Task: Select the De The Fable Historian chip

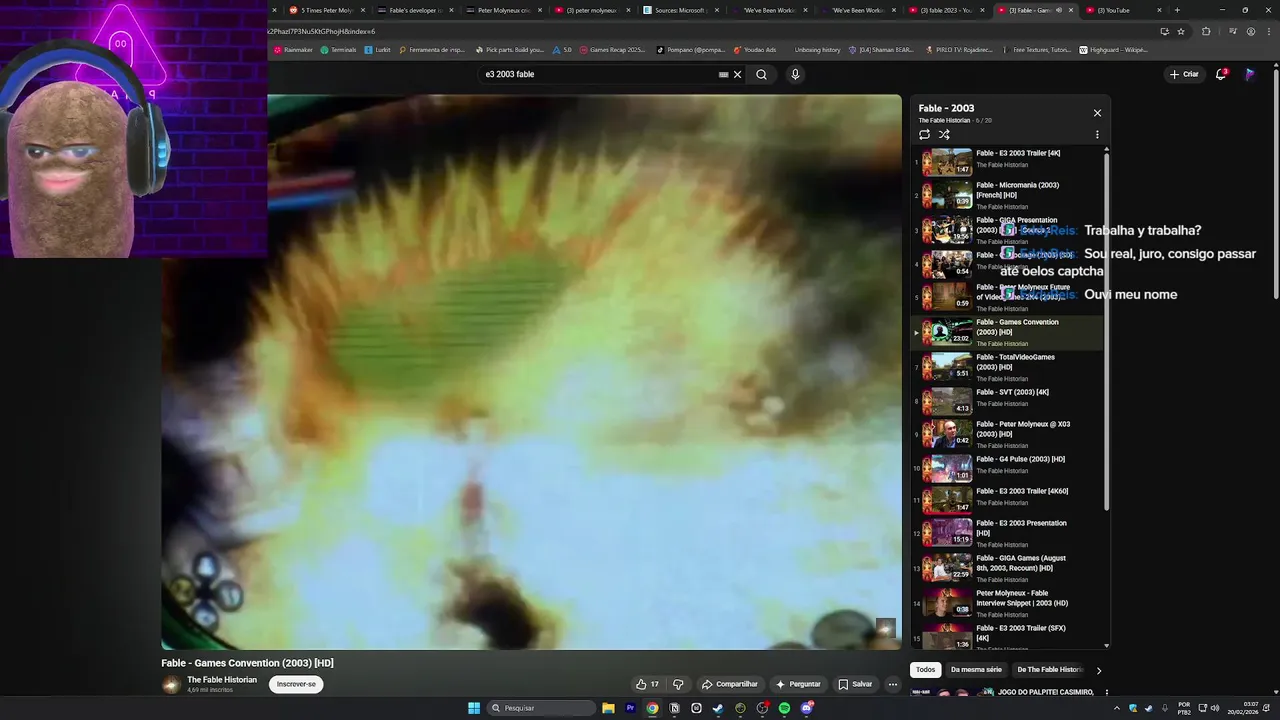Action: point(1049,670)
